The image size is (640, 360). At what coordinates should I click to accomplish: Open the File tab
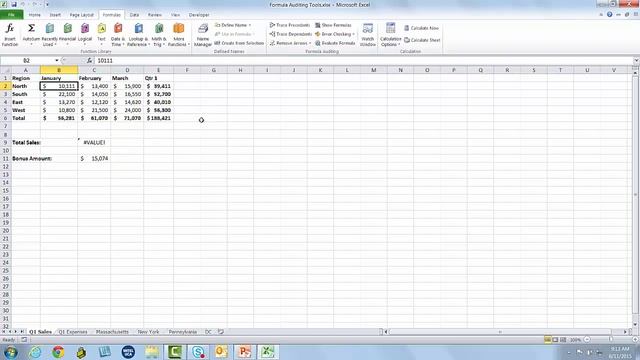point(11,15)
